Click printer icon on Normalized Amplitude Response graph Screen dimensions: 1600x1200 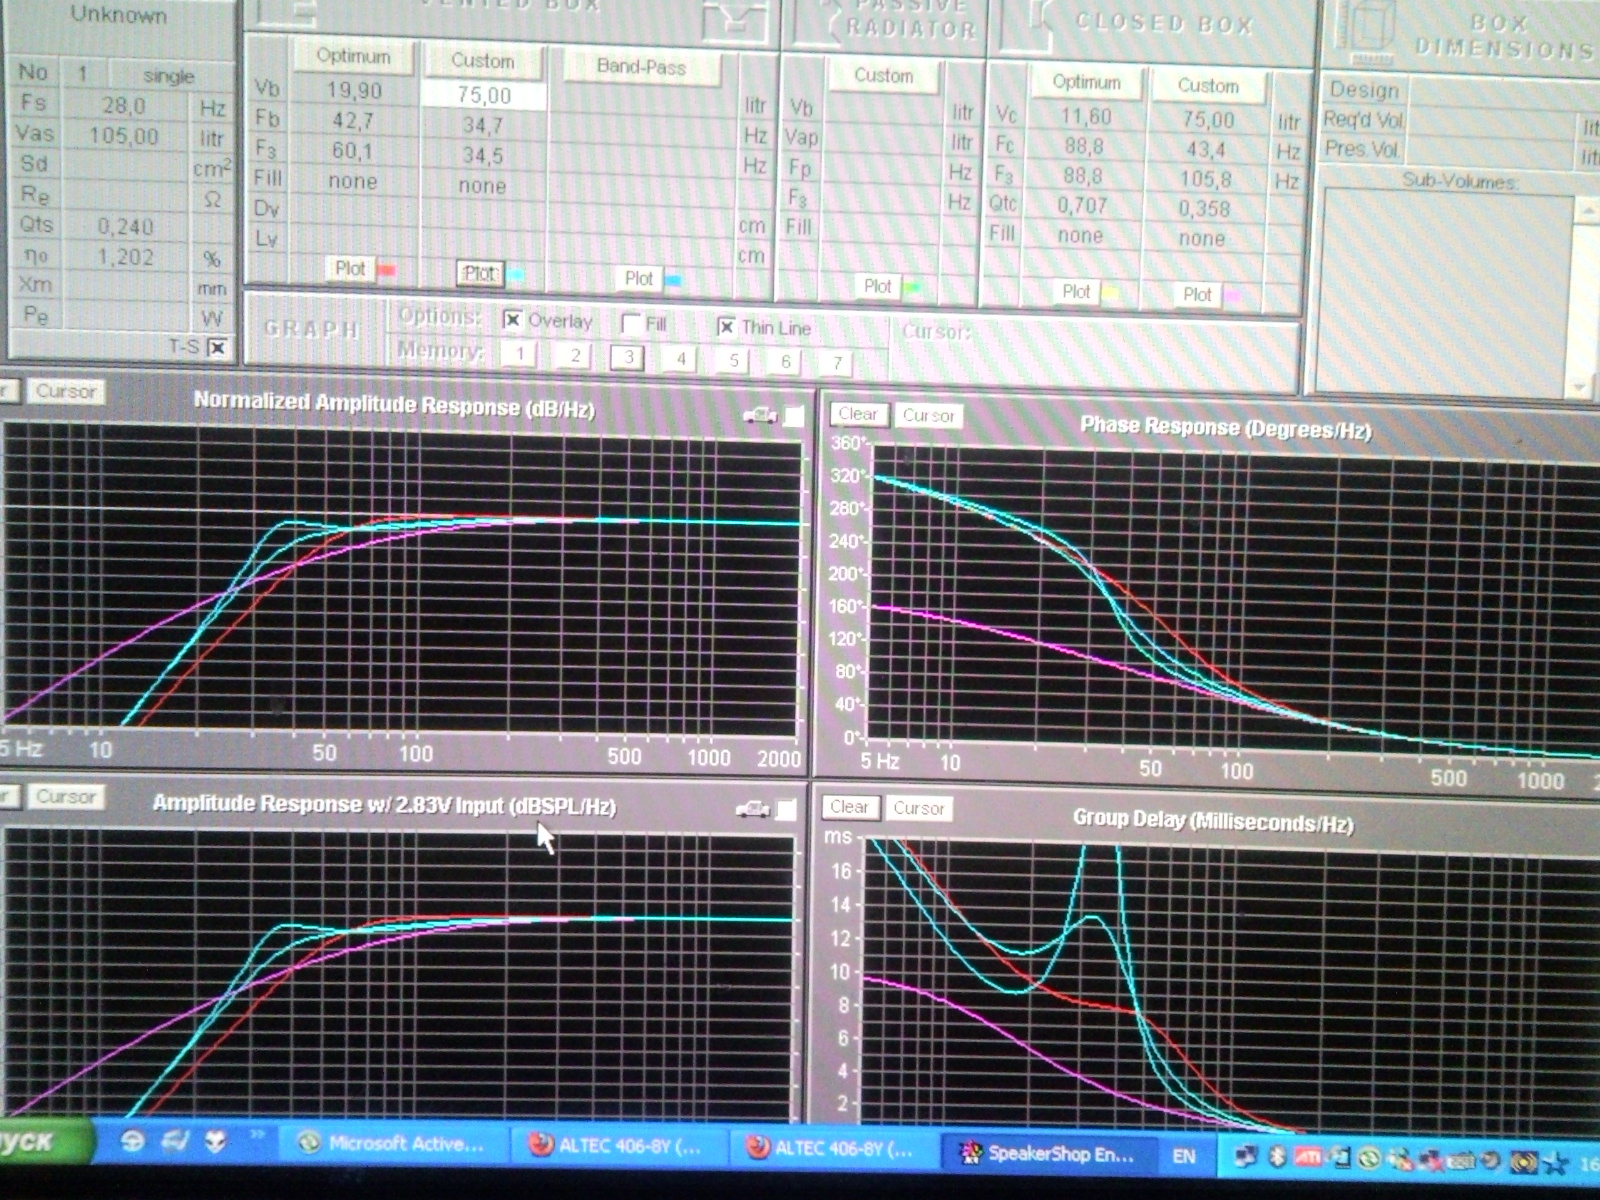760,415
